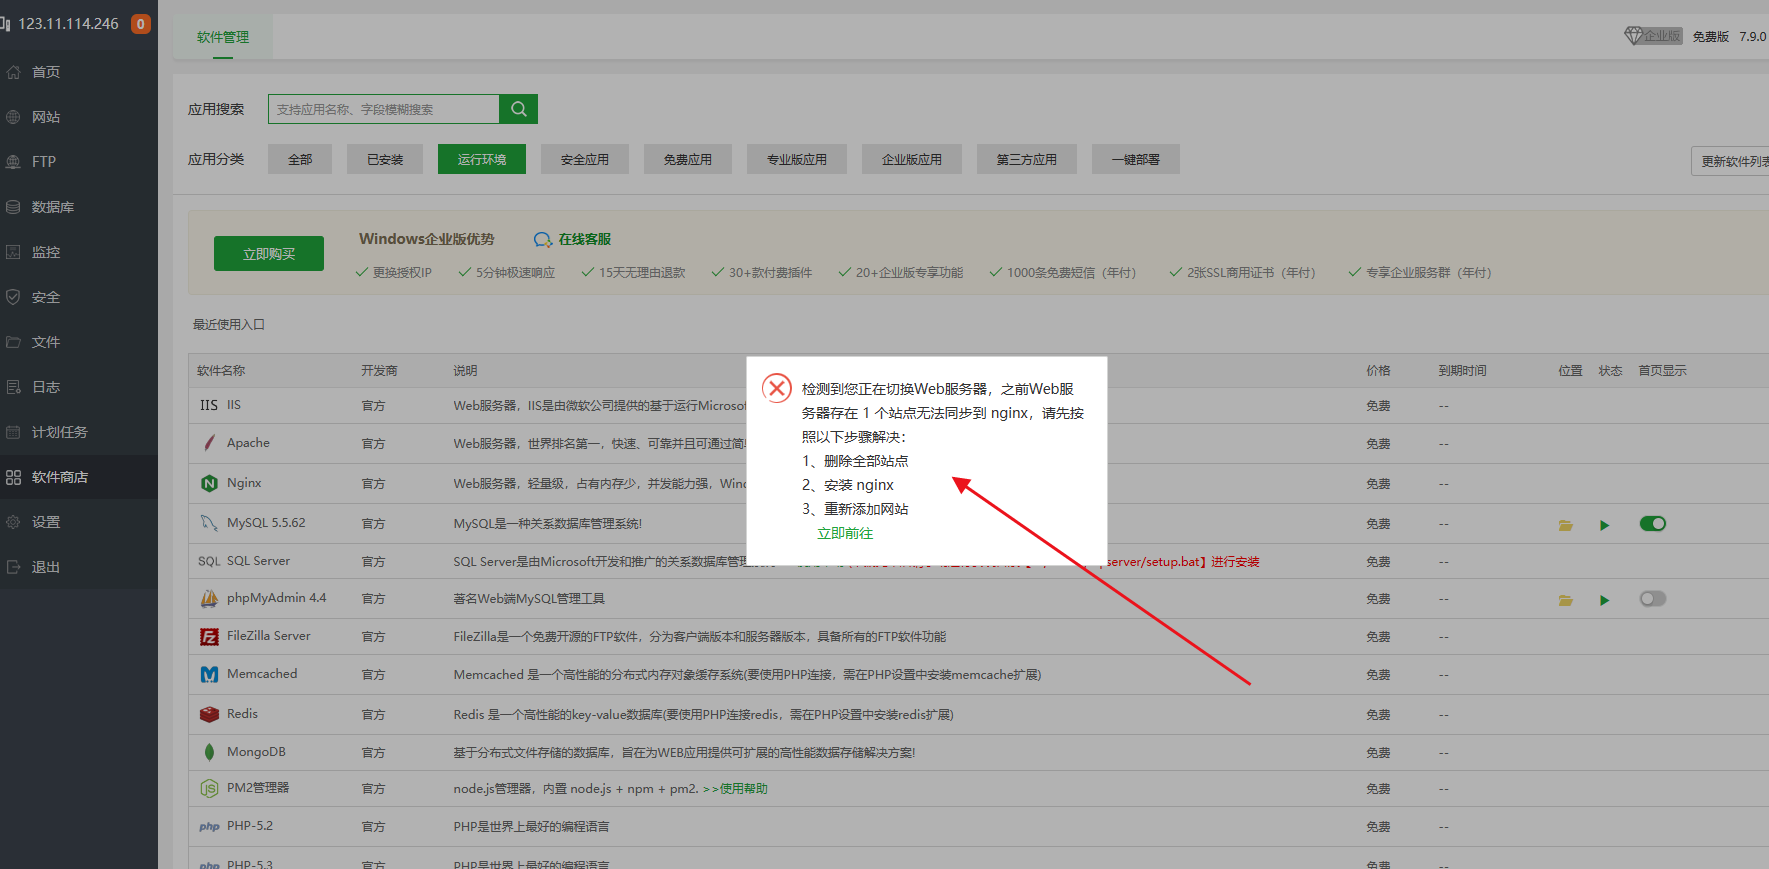This screenshot has width=1769, height=869.
Task: Select the 企业版应用 category
Action: pos(912,159)
